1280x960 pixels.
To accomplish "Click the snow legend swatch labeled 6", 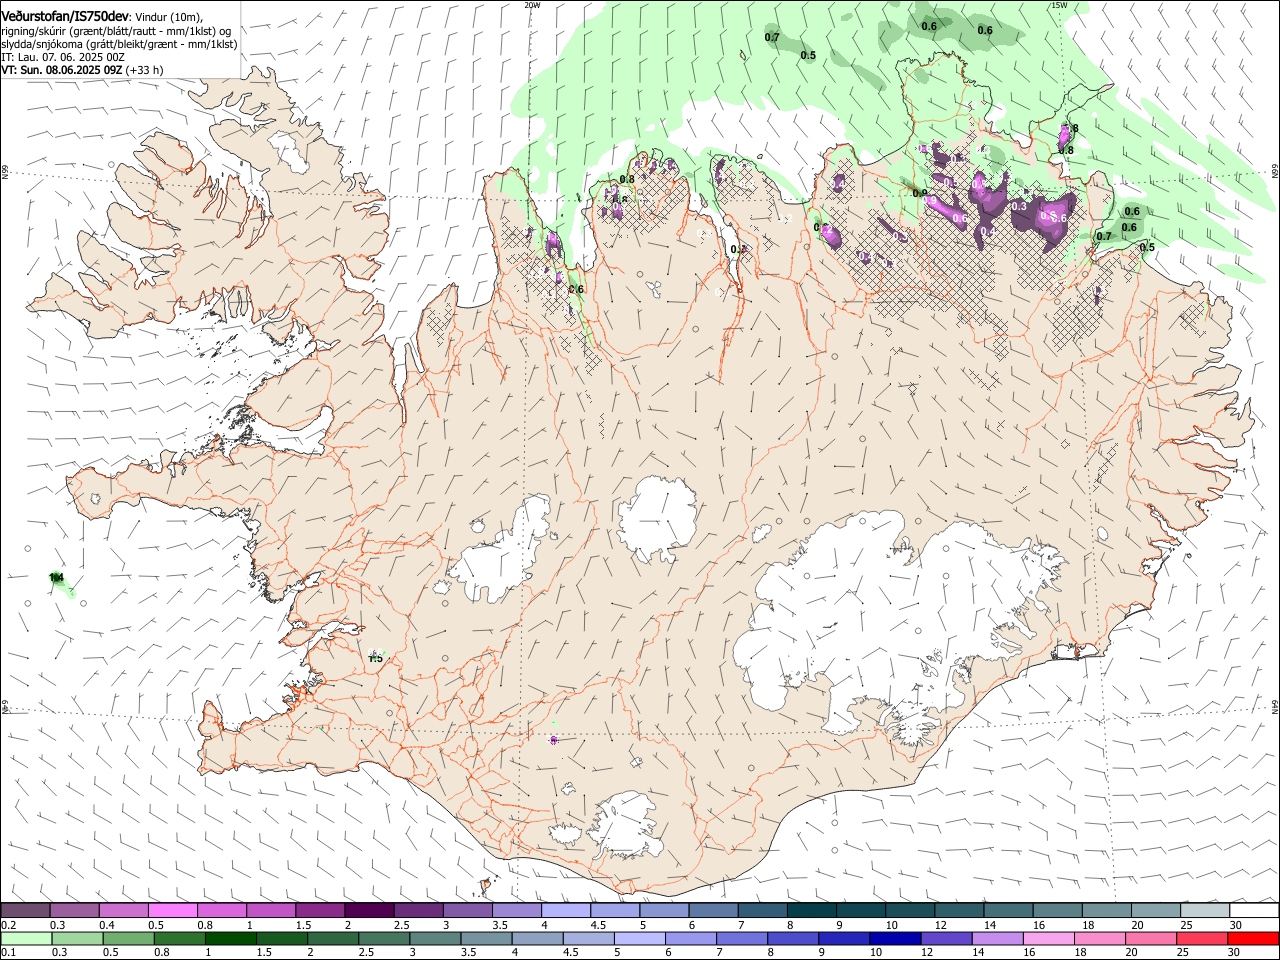I will (x=714, y=911).
